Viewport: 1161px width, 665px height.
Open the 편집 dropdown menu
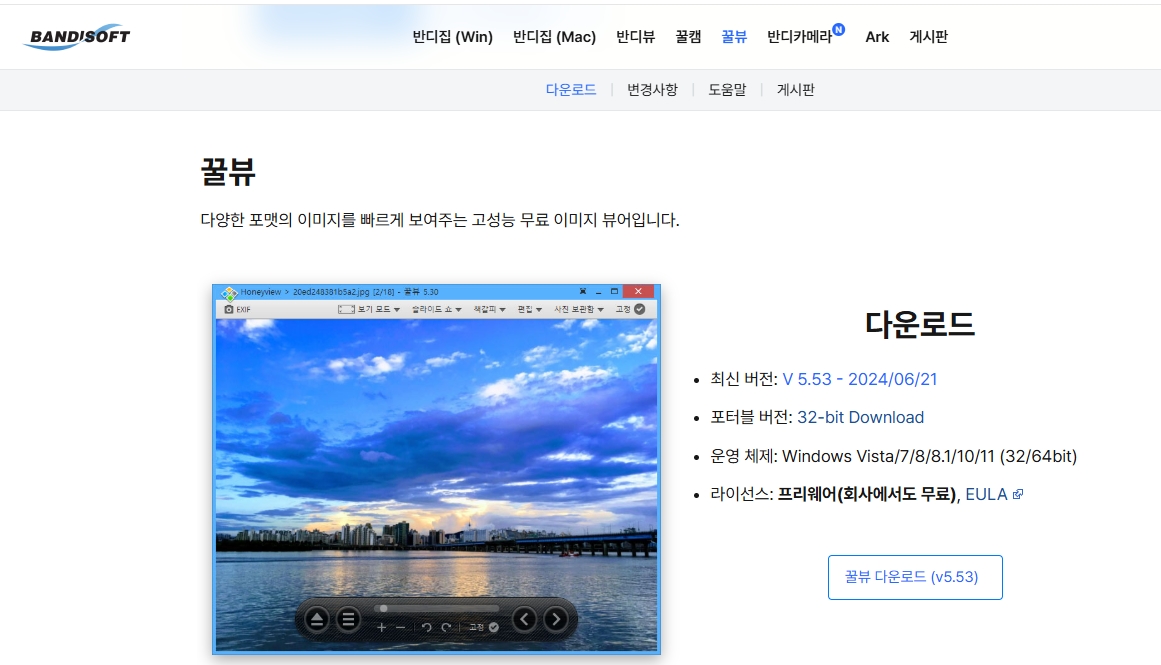click(529, 310)
